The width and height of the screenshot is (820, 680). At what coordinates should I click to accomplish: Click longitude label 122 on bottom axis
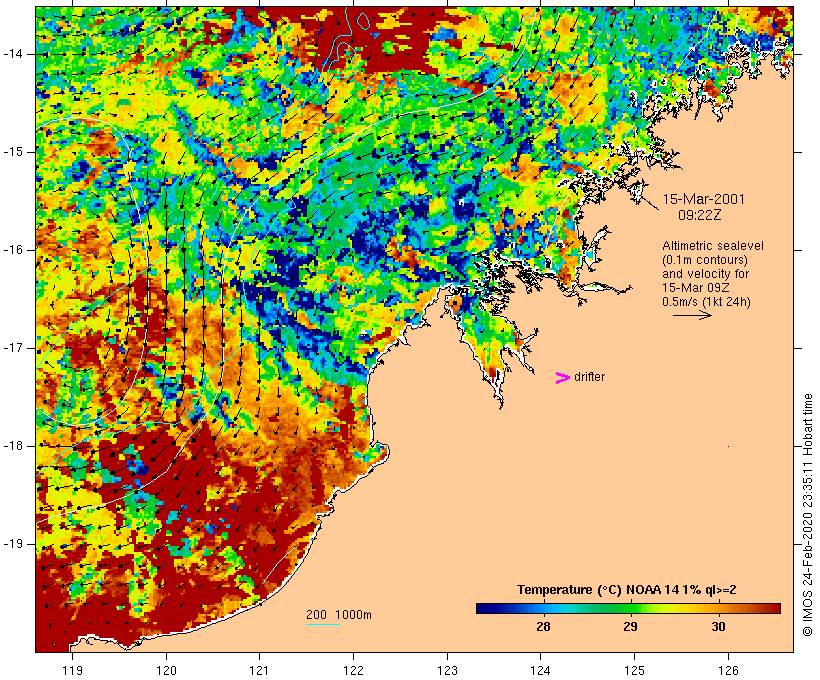354,670
